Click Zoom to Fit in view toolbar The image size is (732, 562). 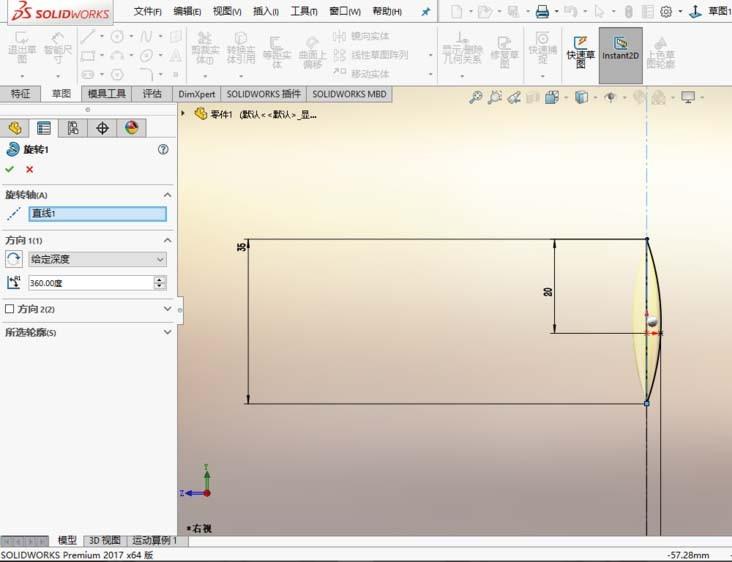coord(476,97)
